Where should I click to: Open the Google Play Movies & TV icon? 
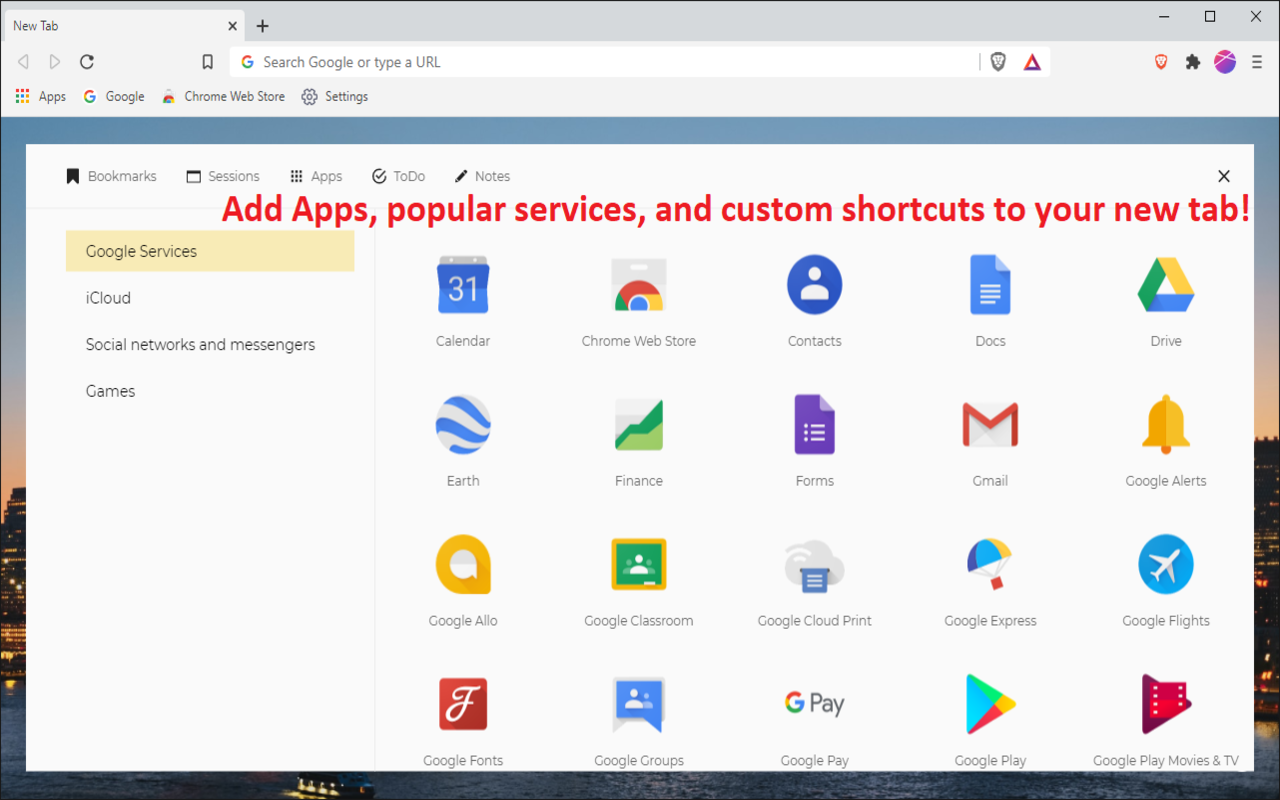tap(1166, 704)
